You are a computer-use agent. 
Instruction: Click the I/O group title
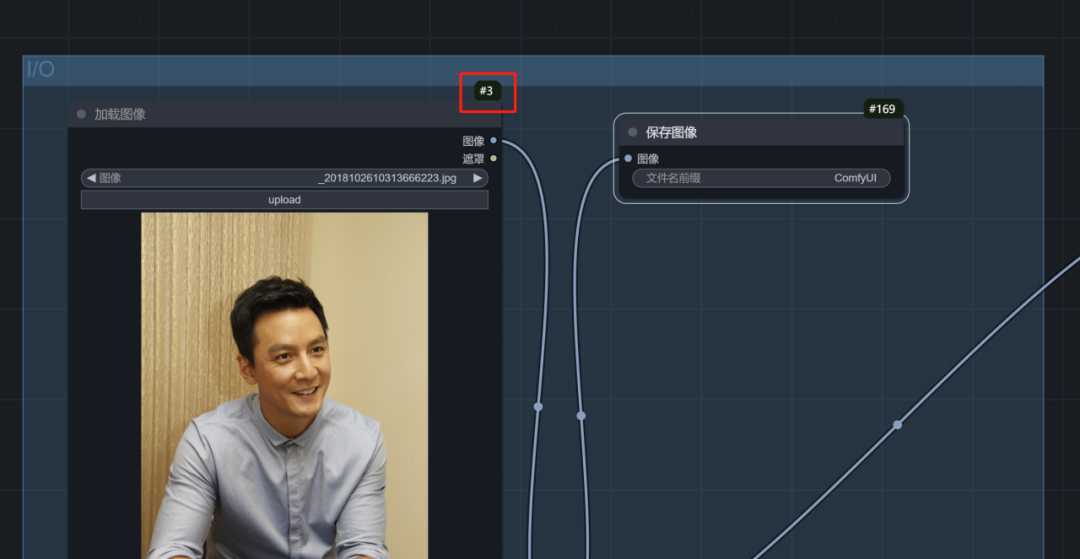(x=41, y=70)
